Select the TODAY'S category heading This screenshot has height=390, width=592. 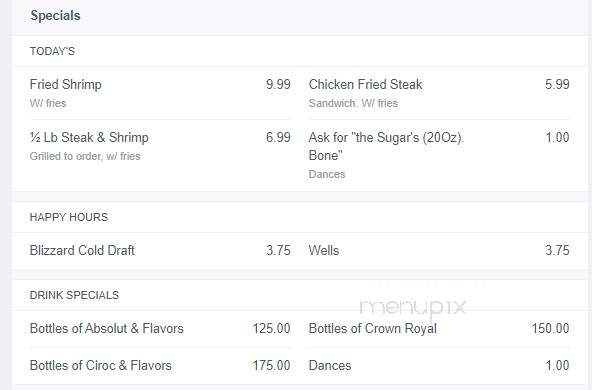52,51
